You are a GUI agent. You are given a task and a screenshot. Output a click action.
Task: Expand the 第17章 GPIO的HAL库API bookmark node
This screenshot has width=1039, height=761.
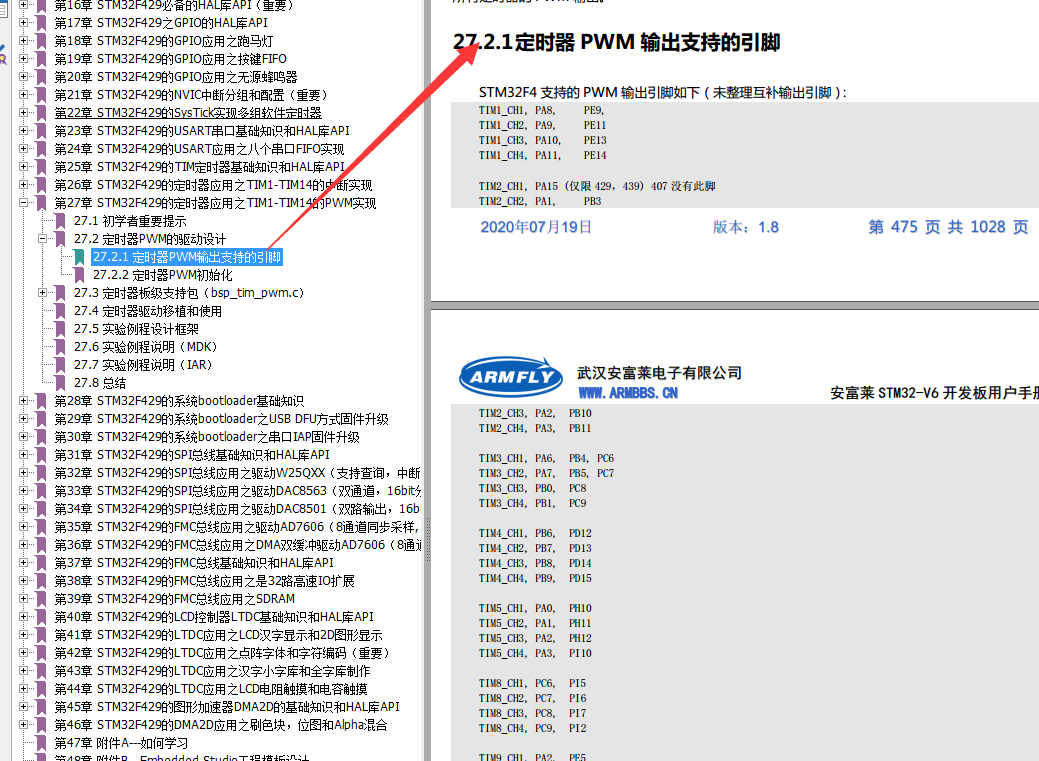23,23
